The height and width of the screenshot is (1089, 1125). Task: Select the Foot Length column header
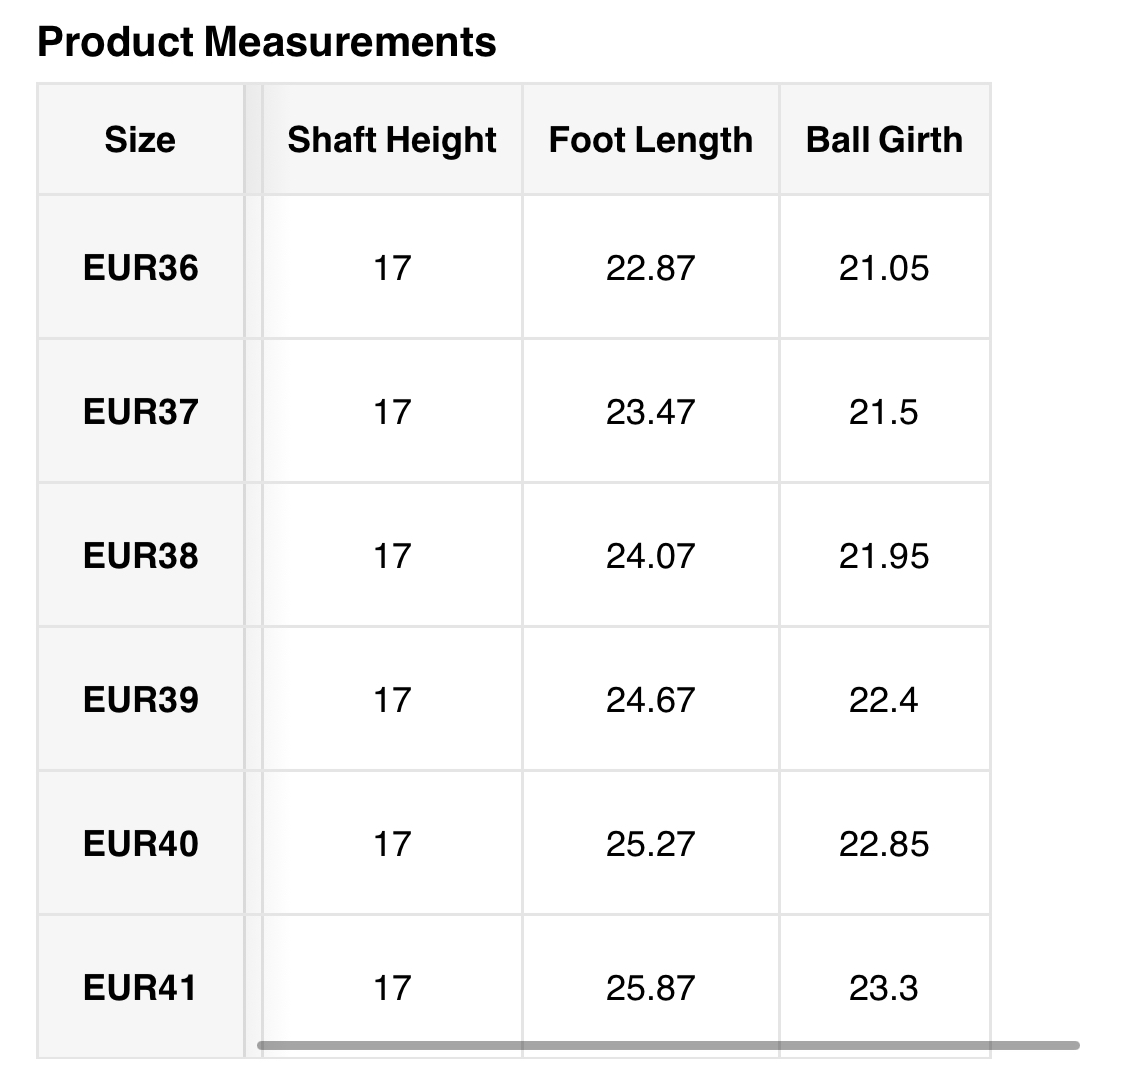pyautogui.click(x=650, y=140)
